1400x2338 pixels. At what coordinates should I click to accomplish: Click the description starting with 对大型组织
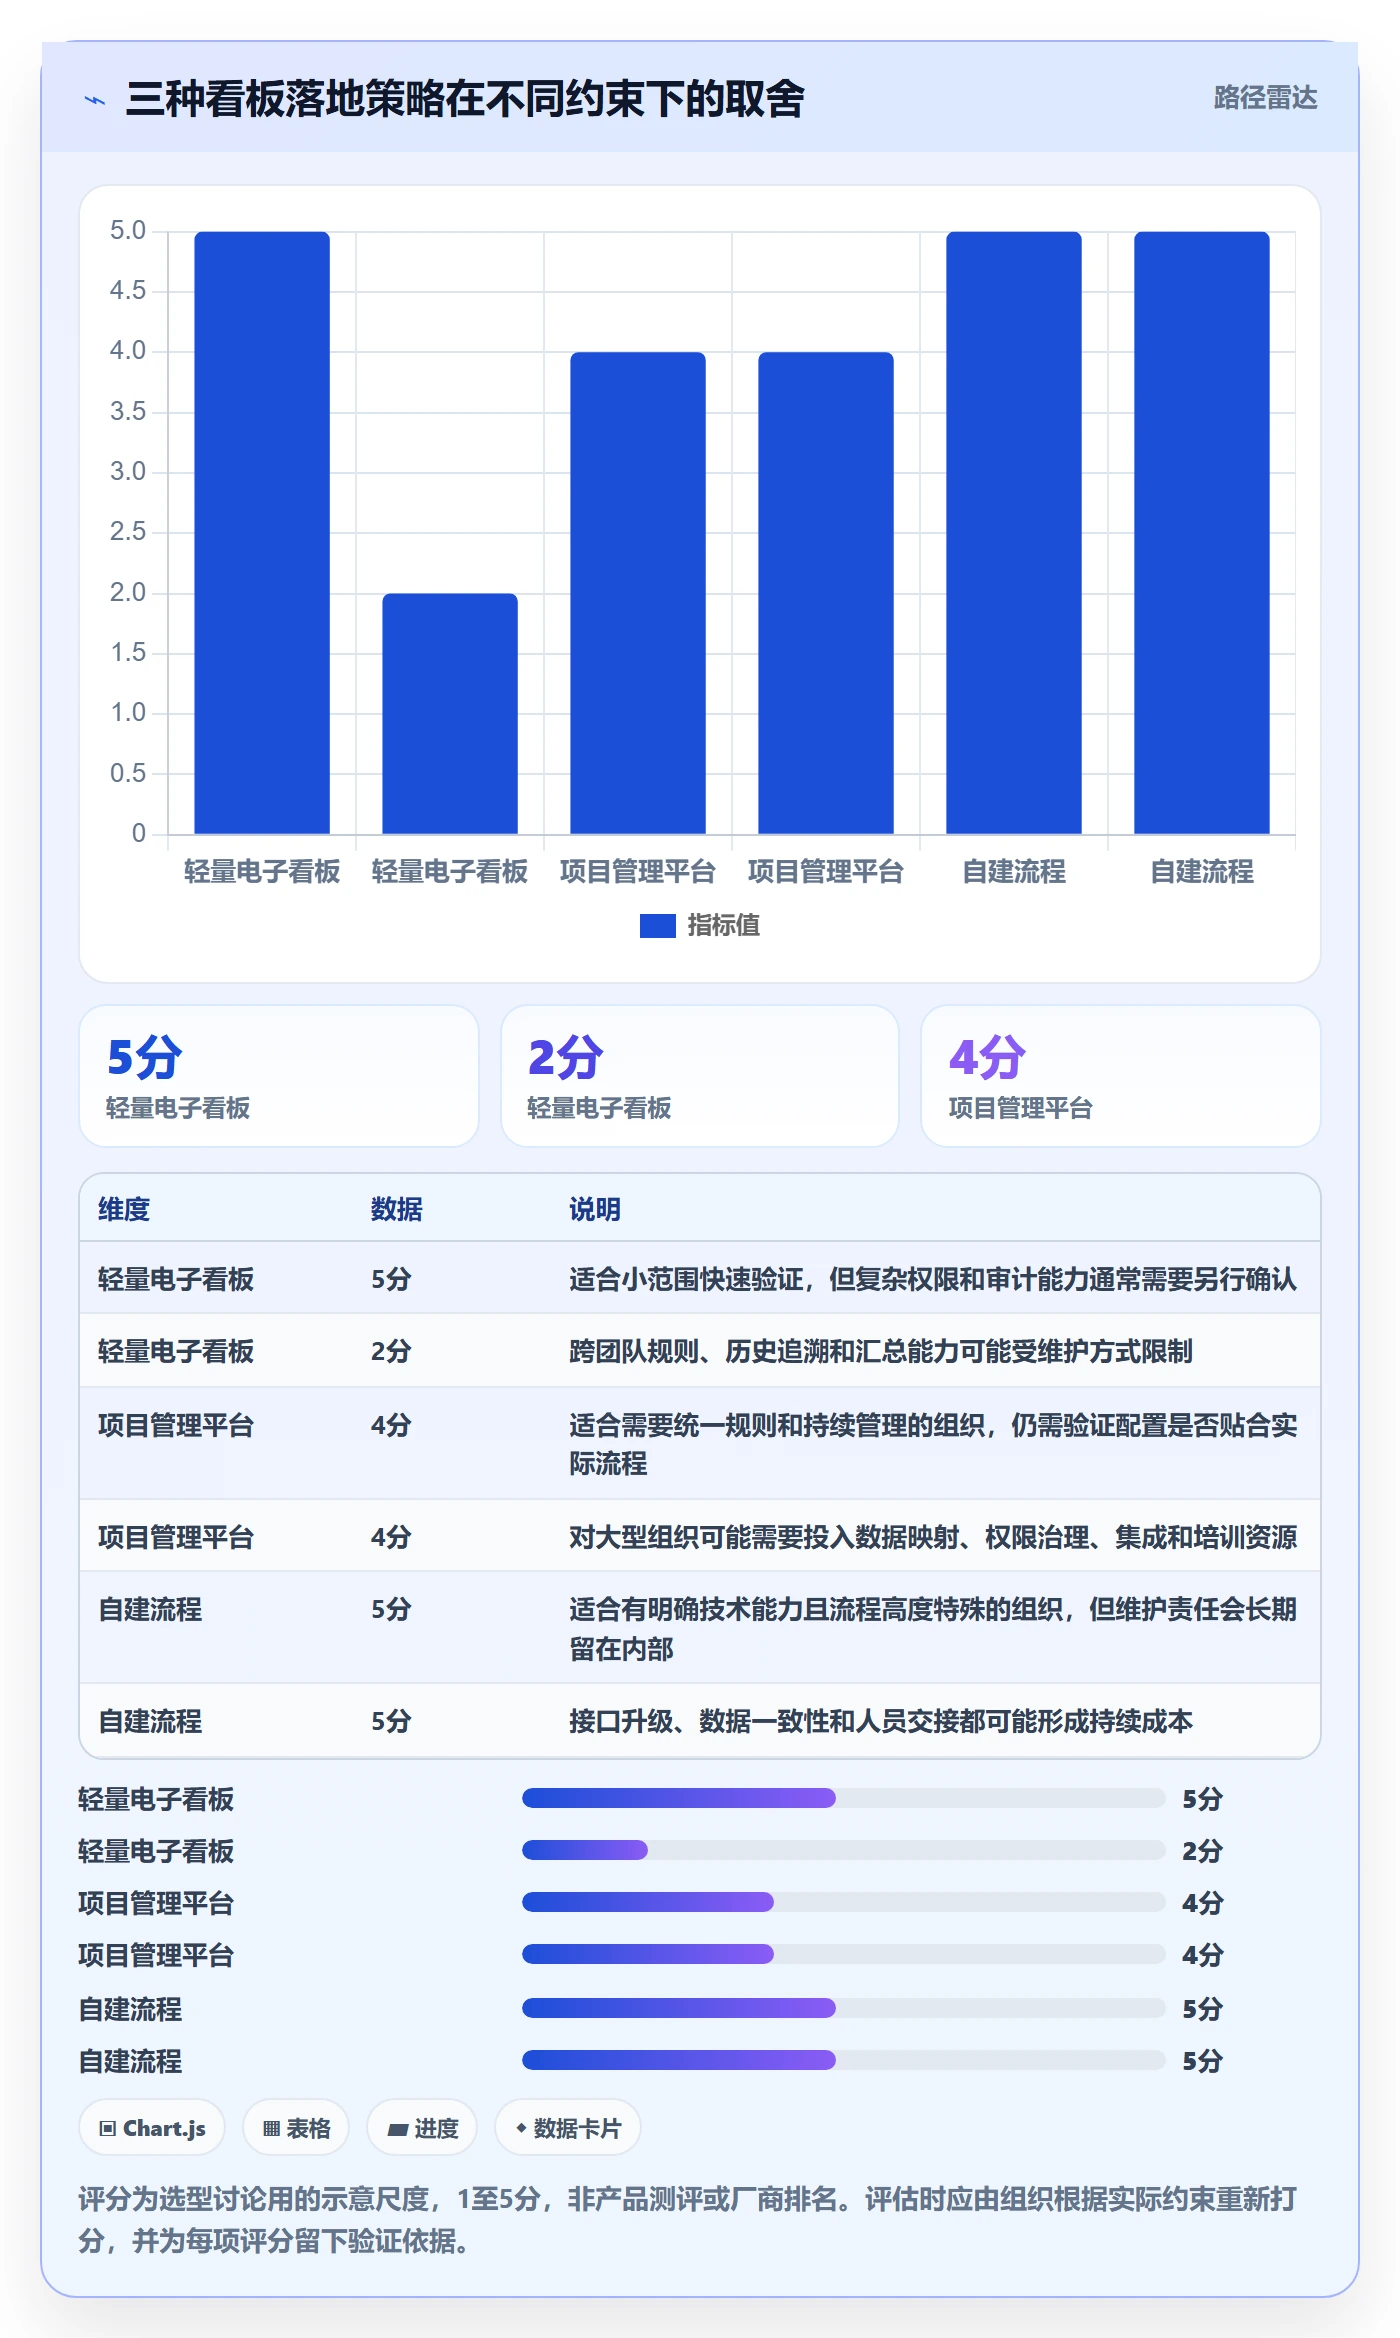(x=933, y=1537)
